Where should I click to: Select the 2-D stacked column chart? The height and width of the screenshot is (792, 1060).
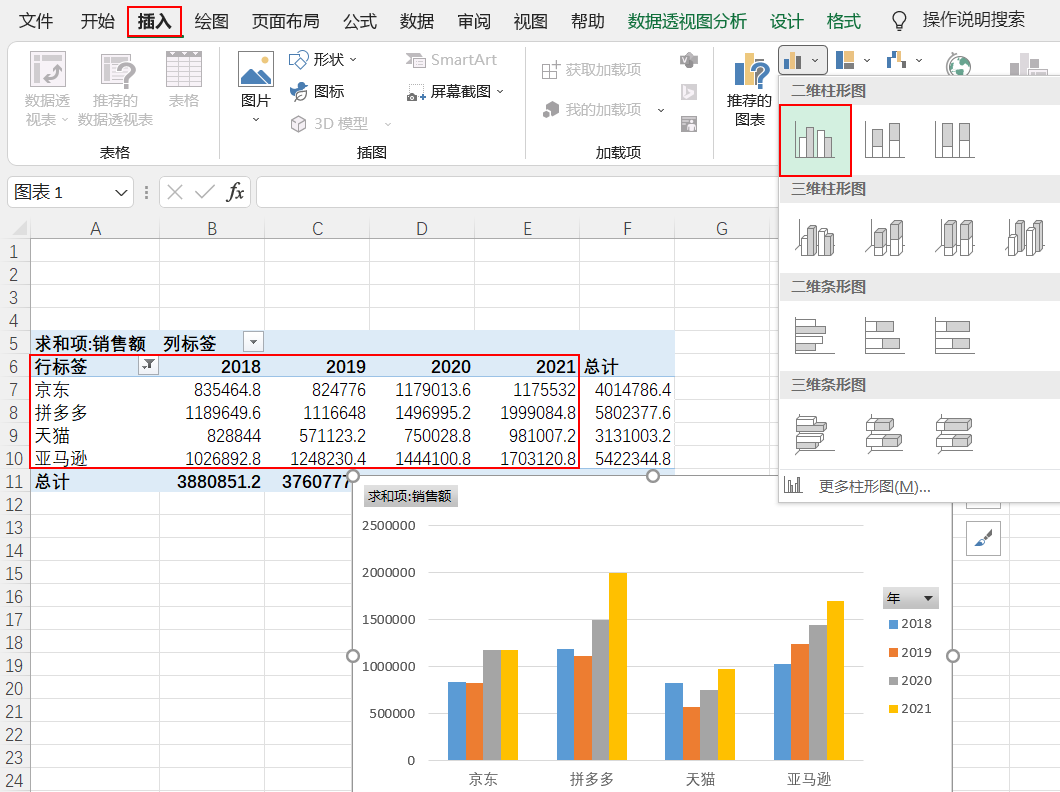(x=884, y=140)
